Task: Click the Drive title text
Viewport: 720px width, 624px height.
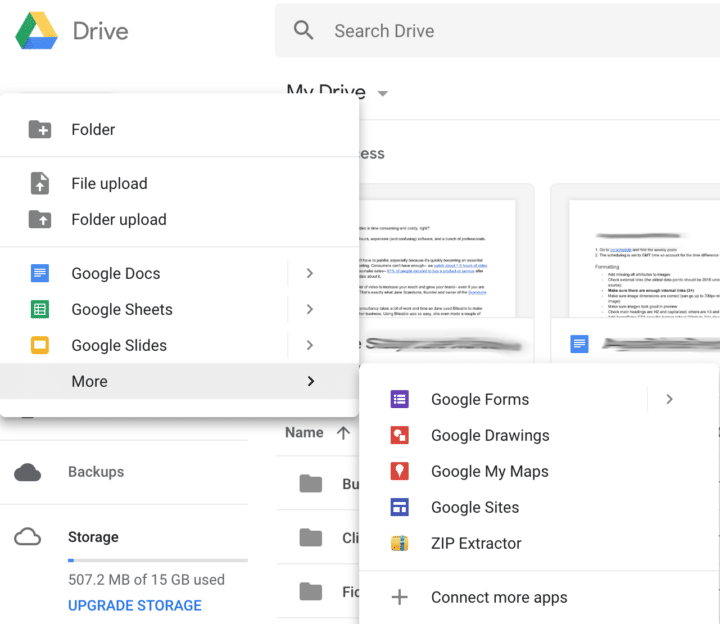Action: point(101,31)
